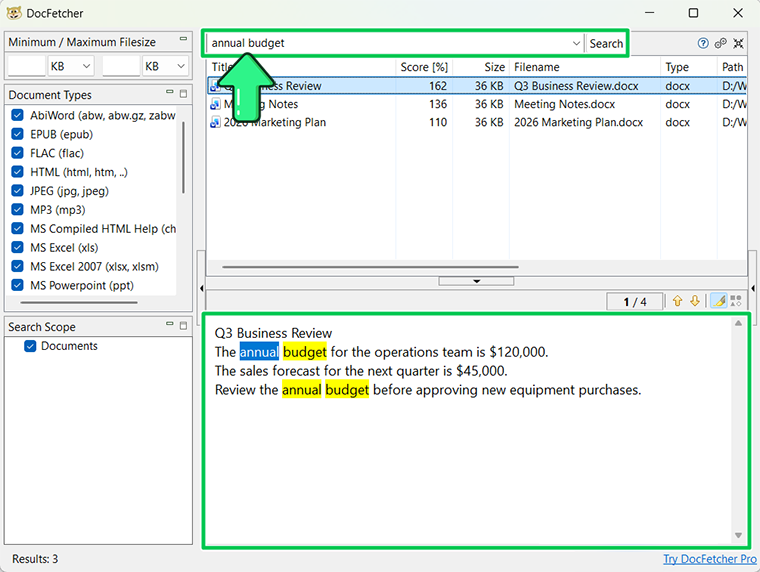The width and height of the screenshot is (760, 572).
Task: Uncheck MS Excel 2007 (xlsx, xlsm)
Action: point(17,267)
